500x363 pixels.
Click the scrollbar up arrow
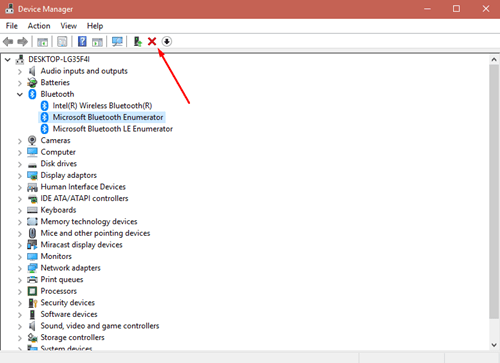tap(494, 60)
